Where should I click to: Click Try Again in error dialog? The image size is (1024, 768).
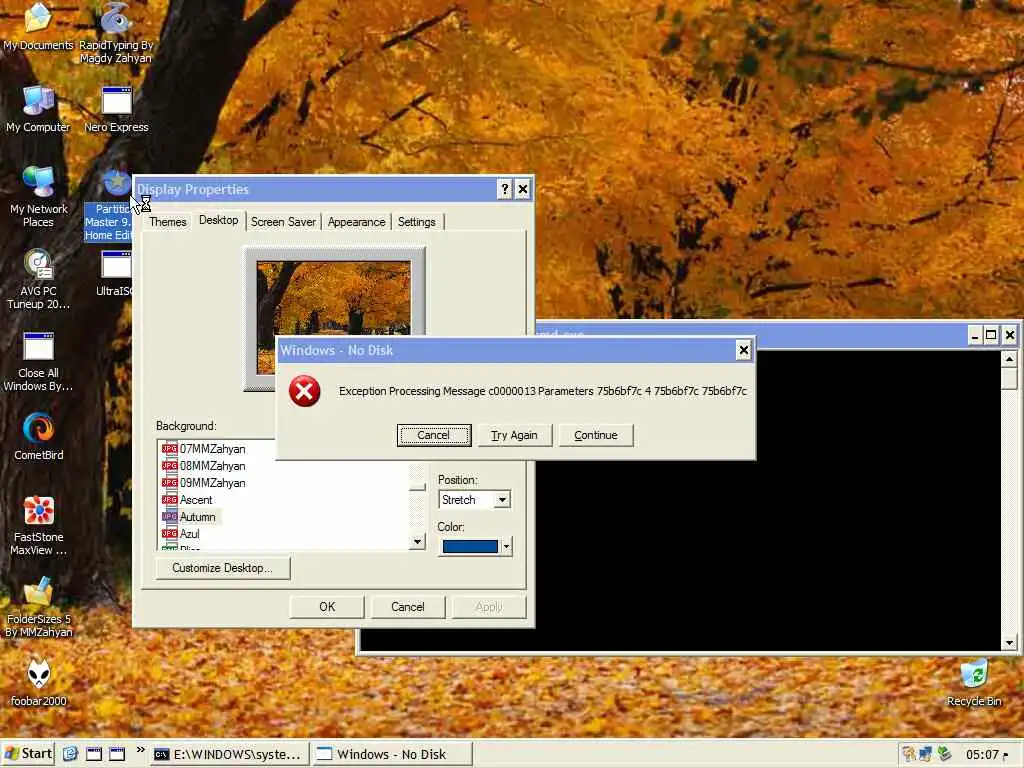tap(515, 435)
